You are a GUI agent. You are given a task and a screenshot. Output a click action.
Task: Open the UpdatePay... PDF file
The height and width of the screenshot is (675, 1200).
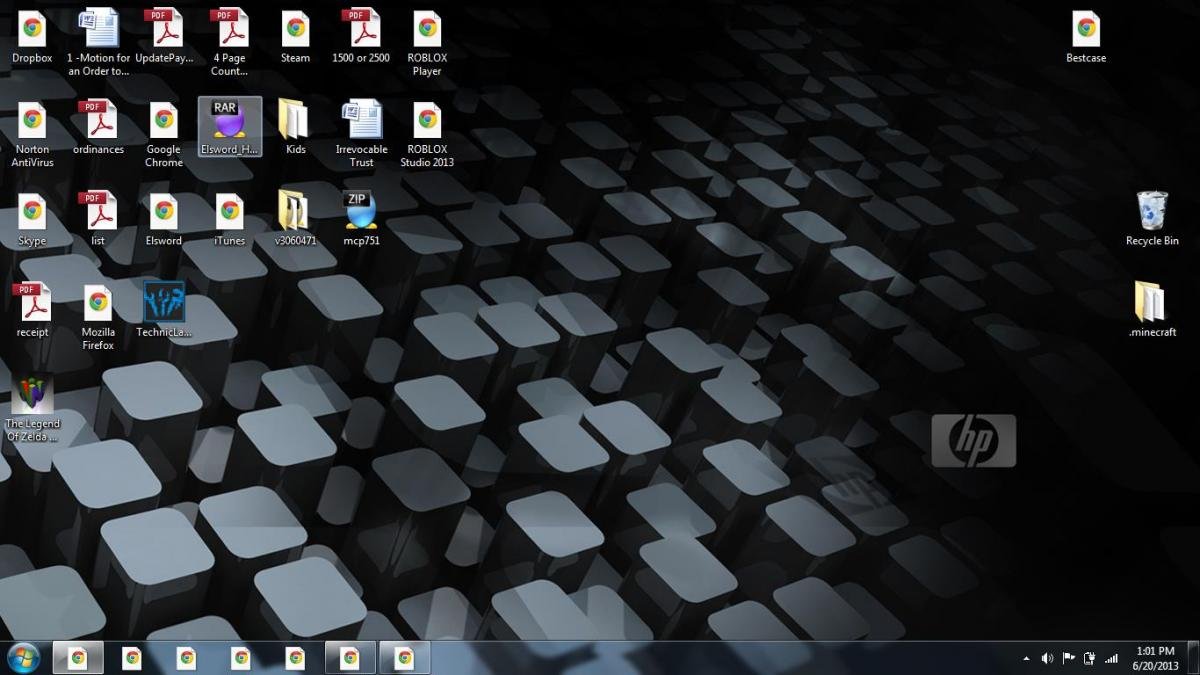(164, 38)
